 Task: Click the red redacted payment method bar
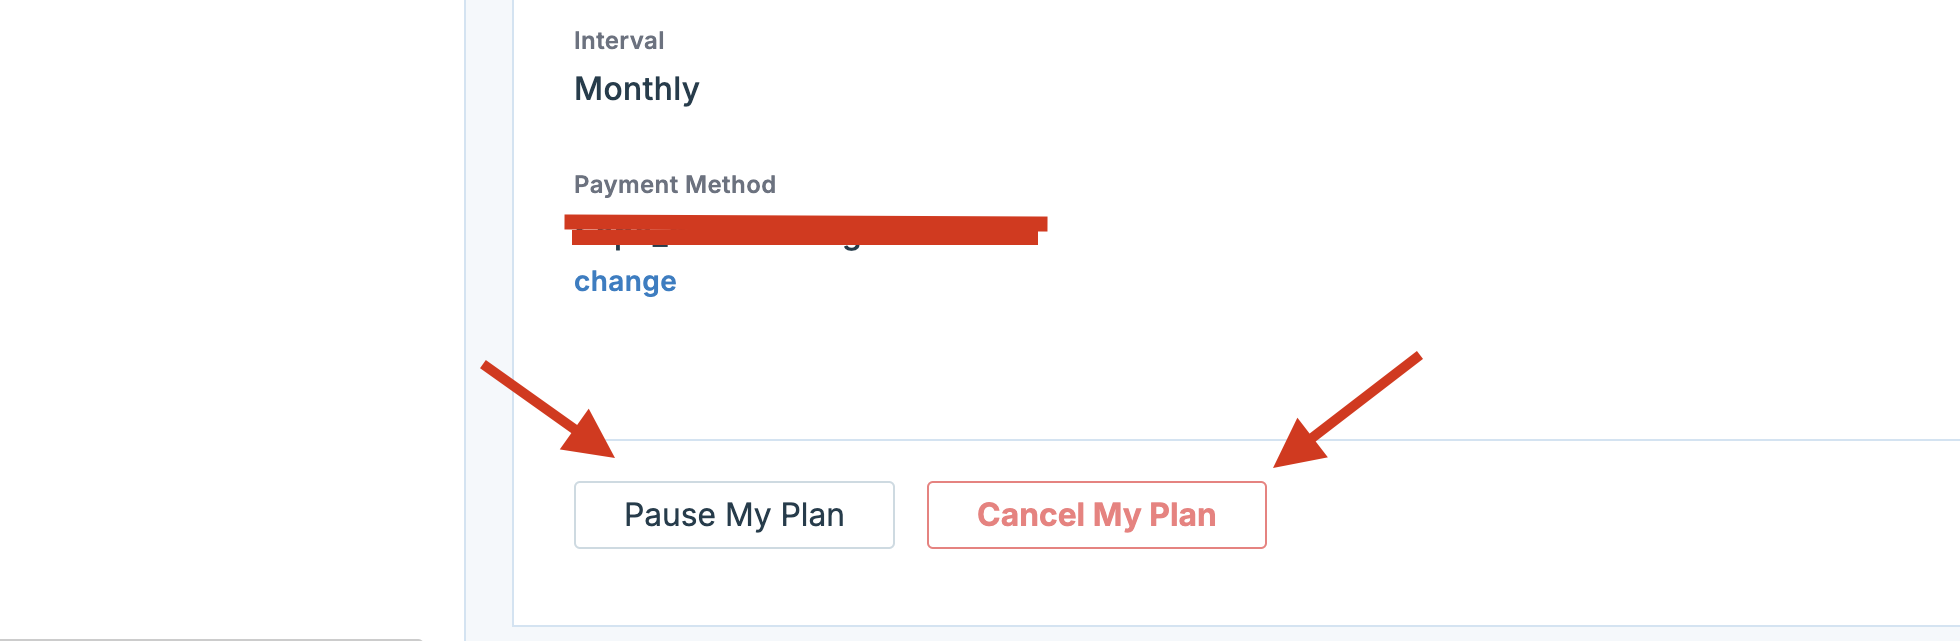coord(805,230)
